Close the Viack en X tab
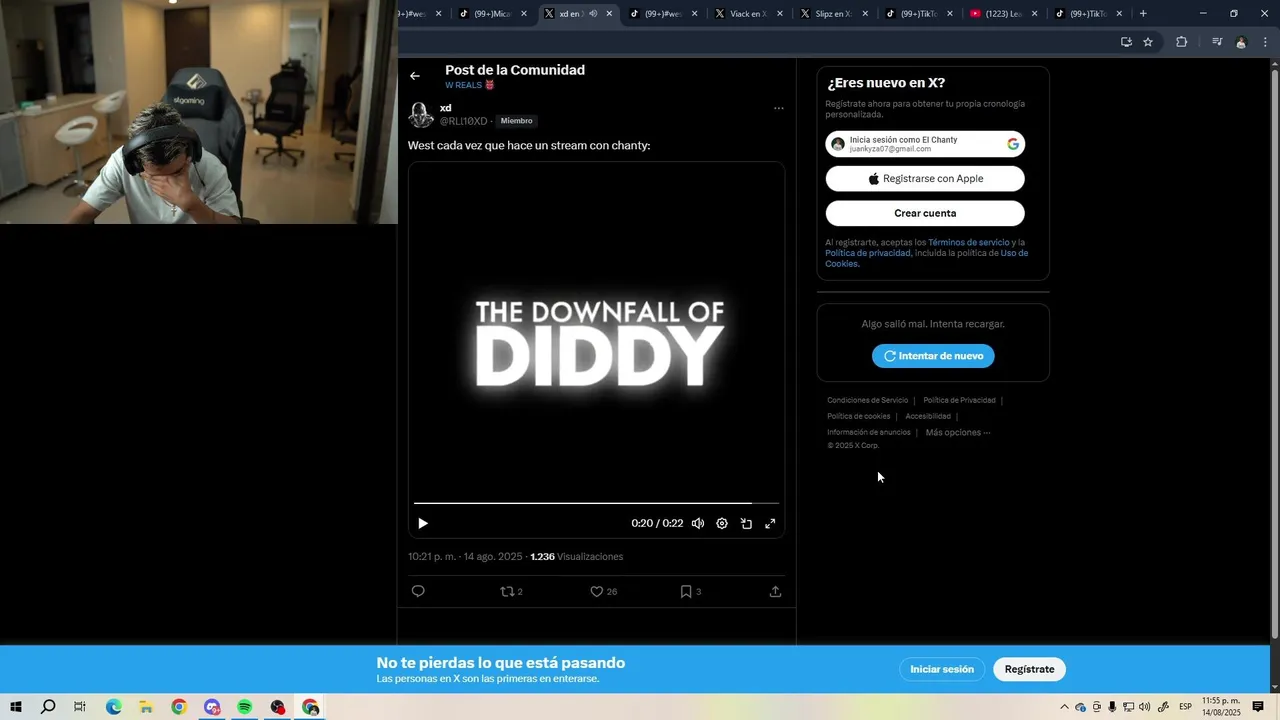Screen dimensions: 1280x720 [x=779, y=14]
